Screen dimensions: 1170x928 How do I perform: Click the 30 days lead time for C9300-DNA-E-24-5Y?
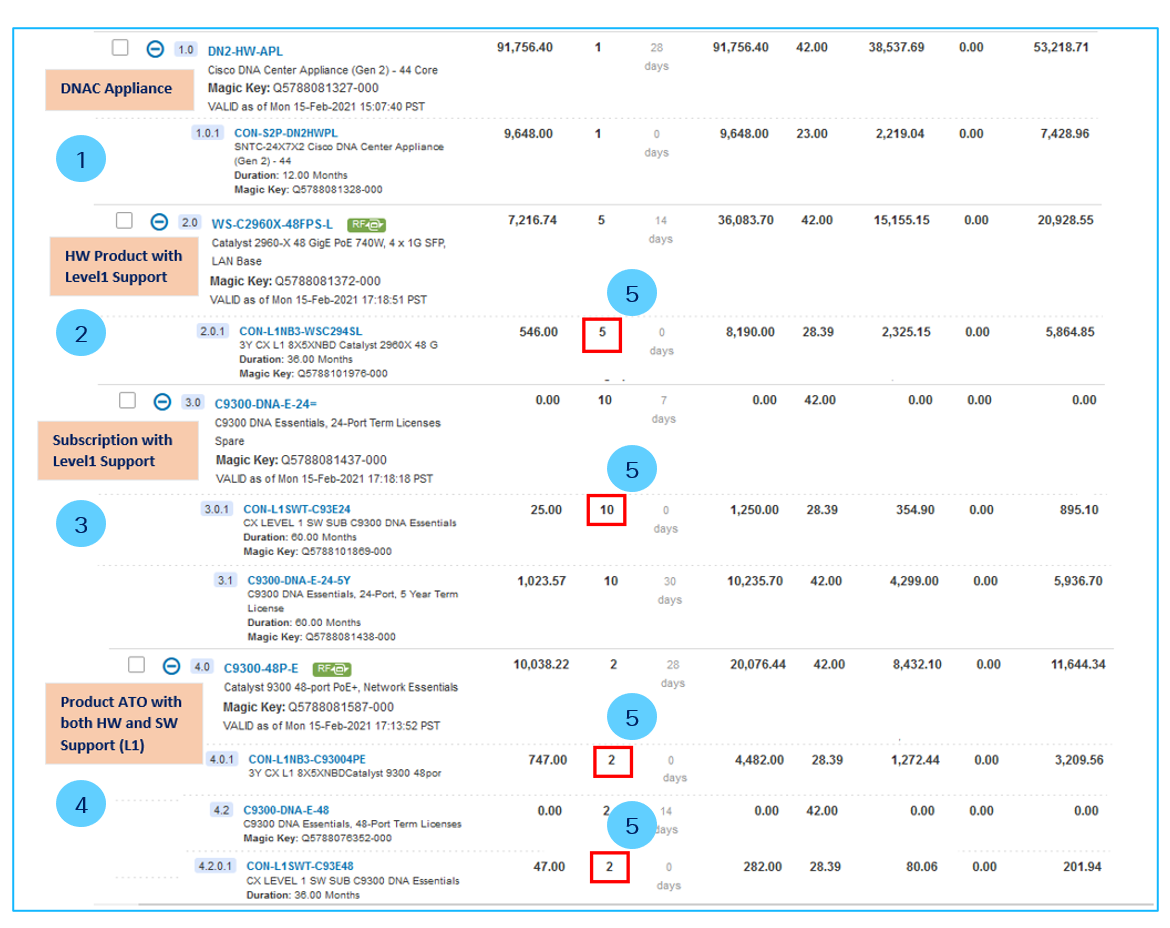[670, 590]
